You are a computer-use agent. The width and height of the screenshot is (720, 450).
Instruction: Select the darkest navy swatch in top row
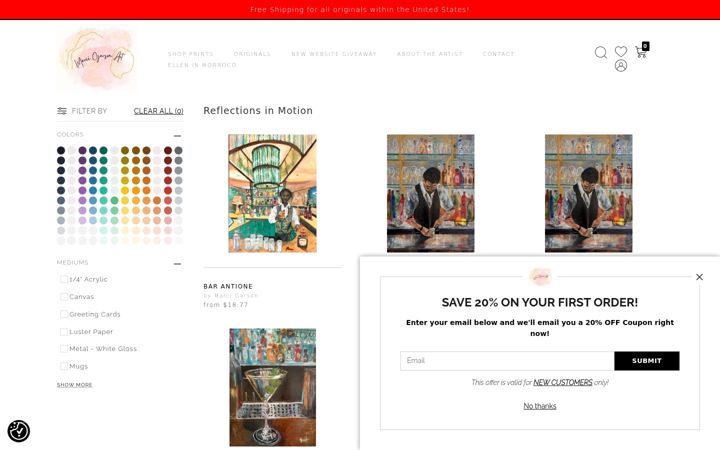[61, 150]
